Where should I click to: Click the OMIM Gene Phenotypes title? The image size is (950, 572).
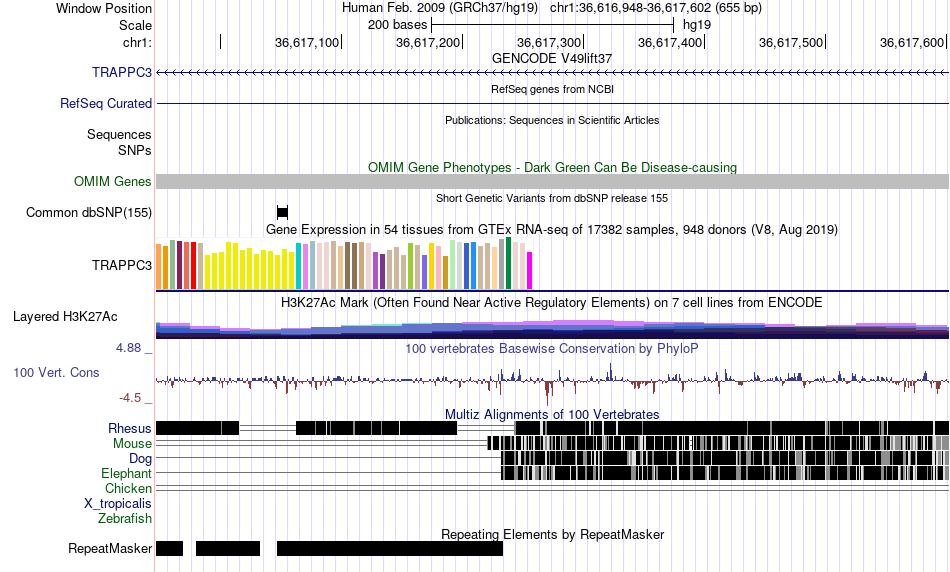(552, 167)
